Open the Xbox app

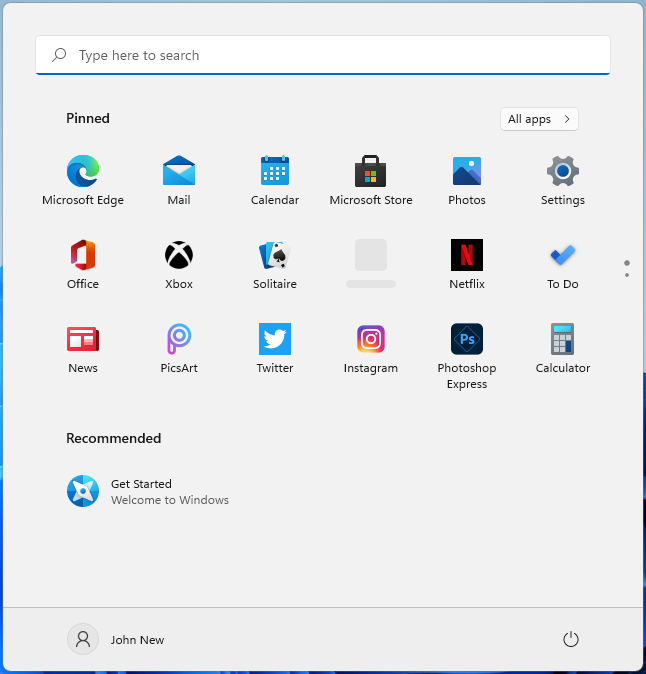179,264
